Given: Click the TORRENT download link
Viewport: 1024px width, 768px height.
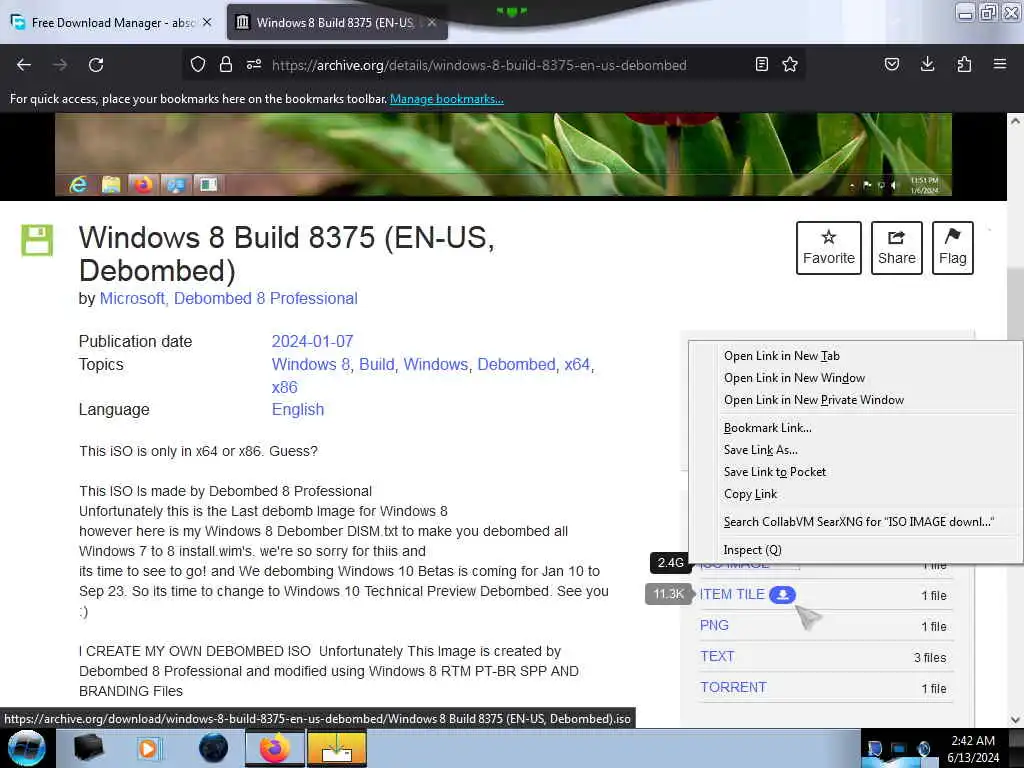Looking at the screenshot, I should point(733,687).
